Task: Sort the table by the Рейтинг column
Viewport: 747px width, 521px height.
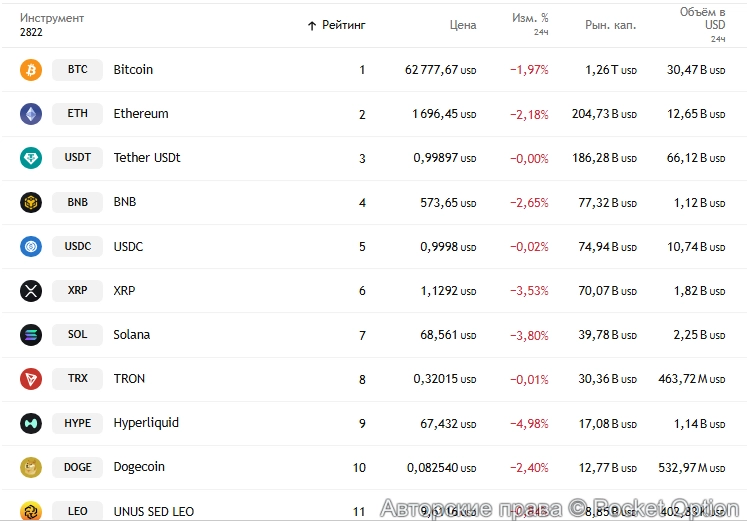Action: (x=337, y=25)
